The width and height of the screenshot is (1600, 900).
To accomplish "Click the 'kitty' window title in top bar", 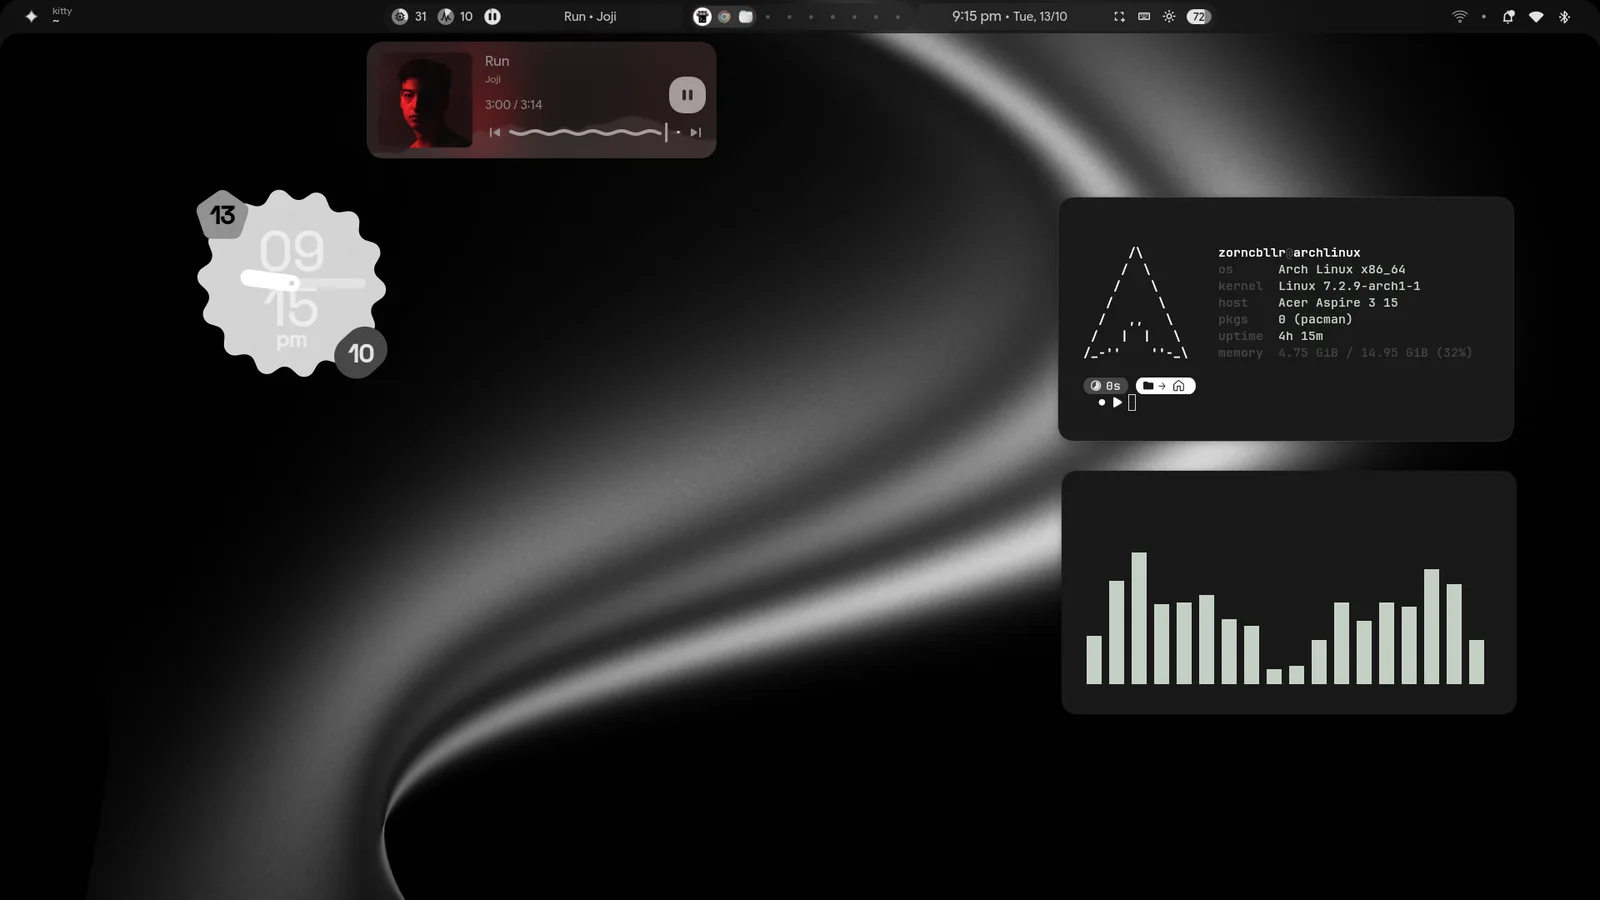I will point(62,11).
